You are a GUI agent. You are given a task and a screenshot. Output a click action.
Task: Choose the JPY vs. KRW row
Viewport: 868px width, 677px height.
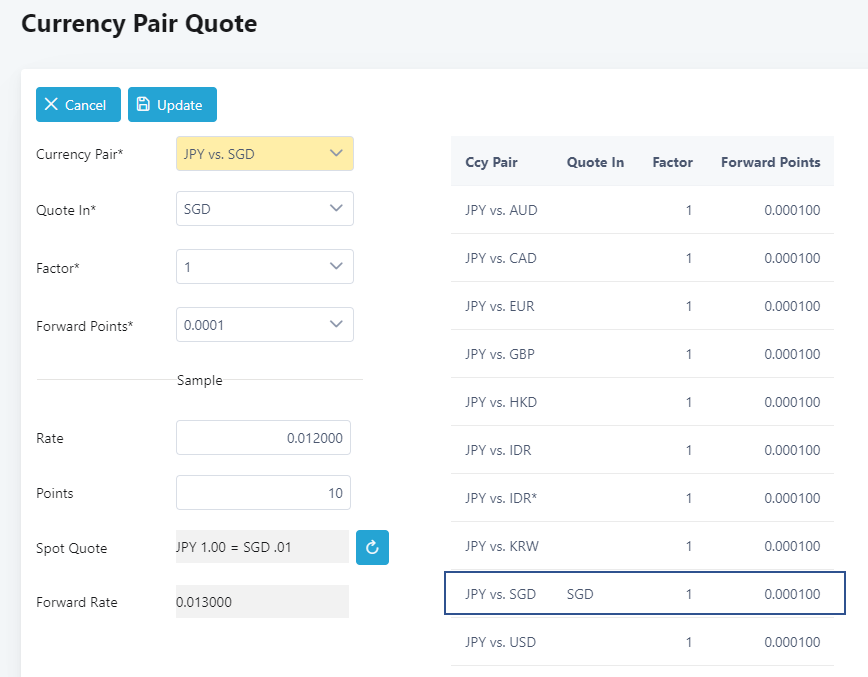tap(642, 546)
